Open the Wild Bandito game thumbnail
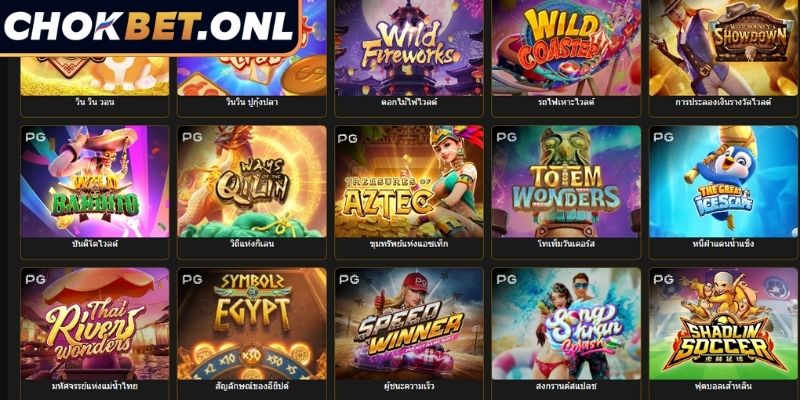The height and width of the screenshot is (400, 800). [95, 182]
